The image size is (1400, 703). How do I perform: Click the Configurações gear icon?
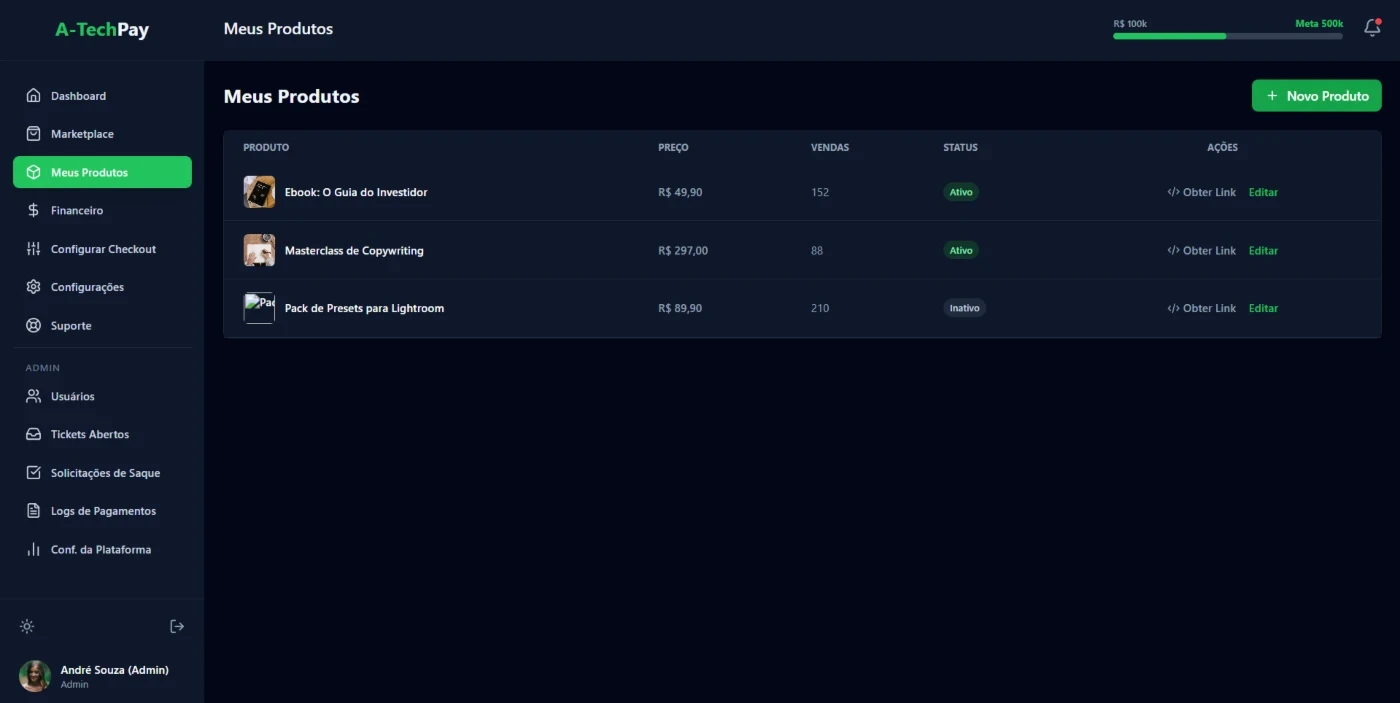tap(33, 287)
